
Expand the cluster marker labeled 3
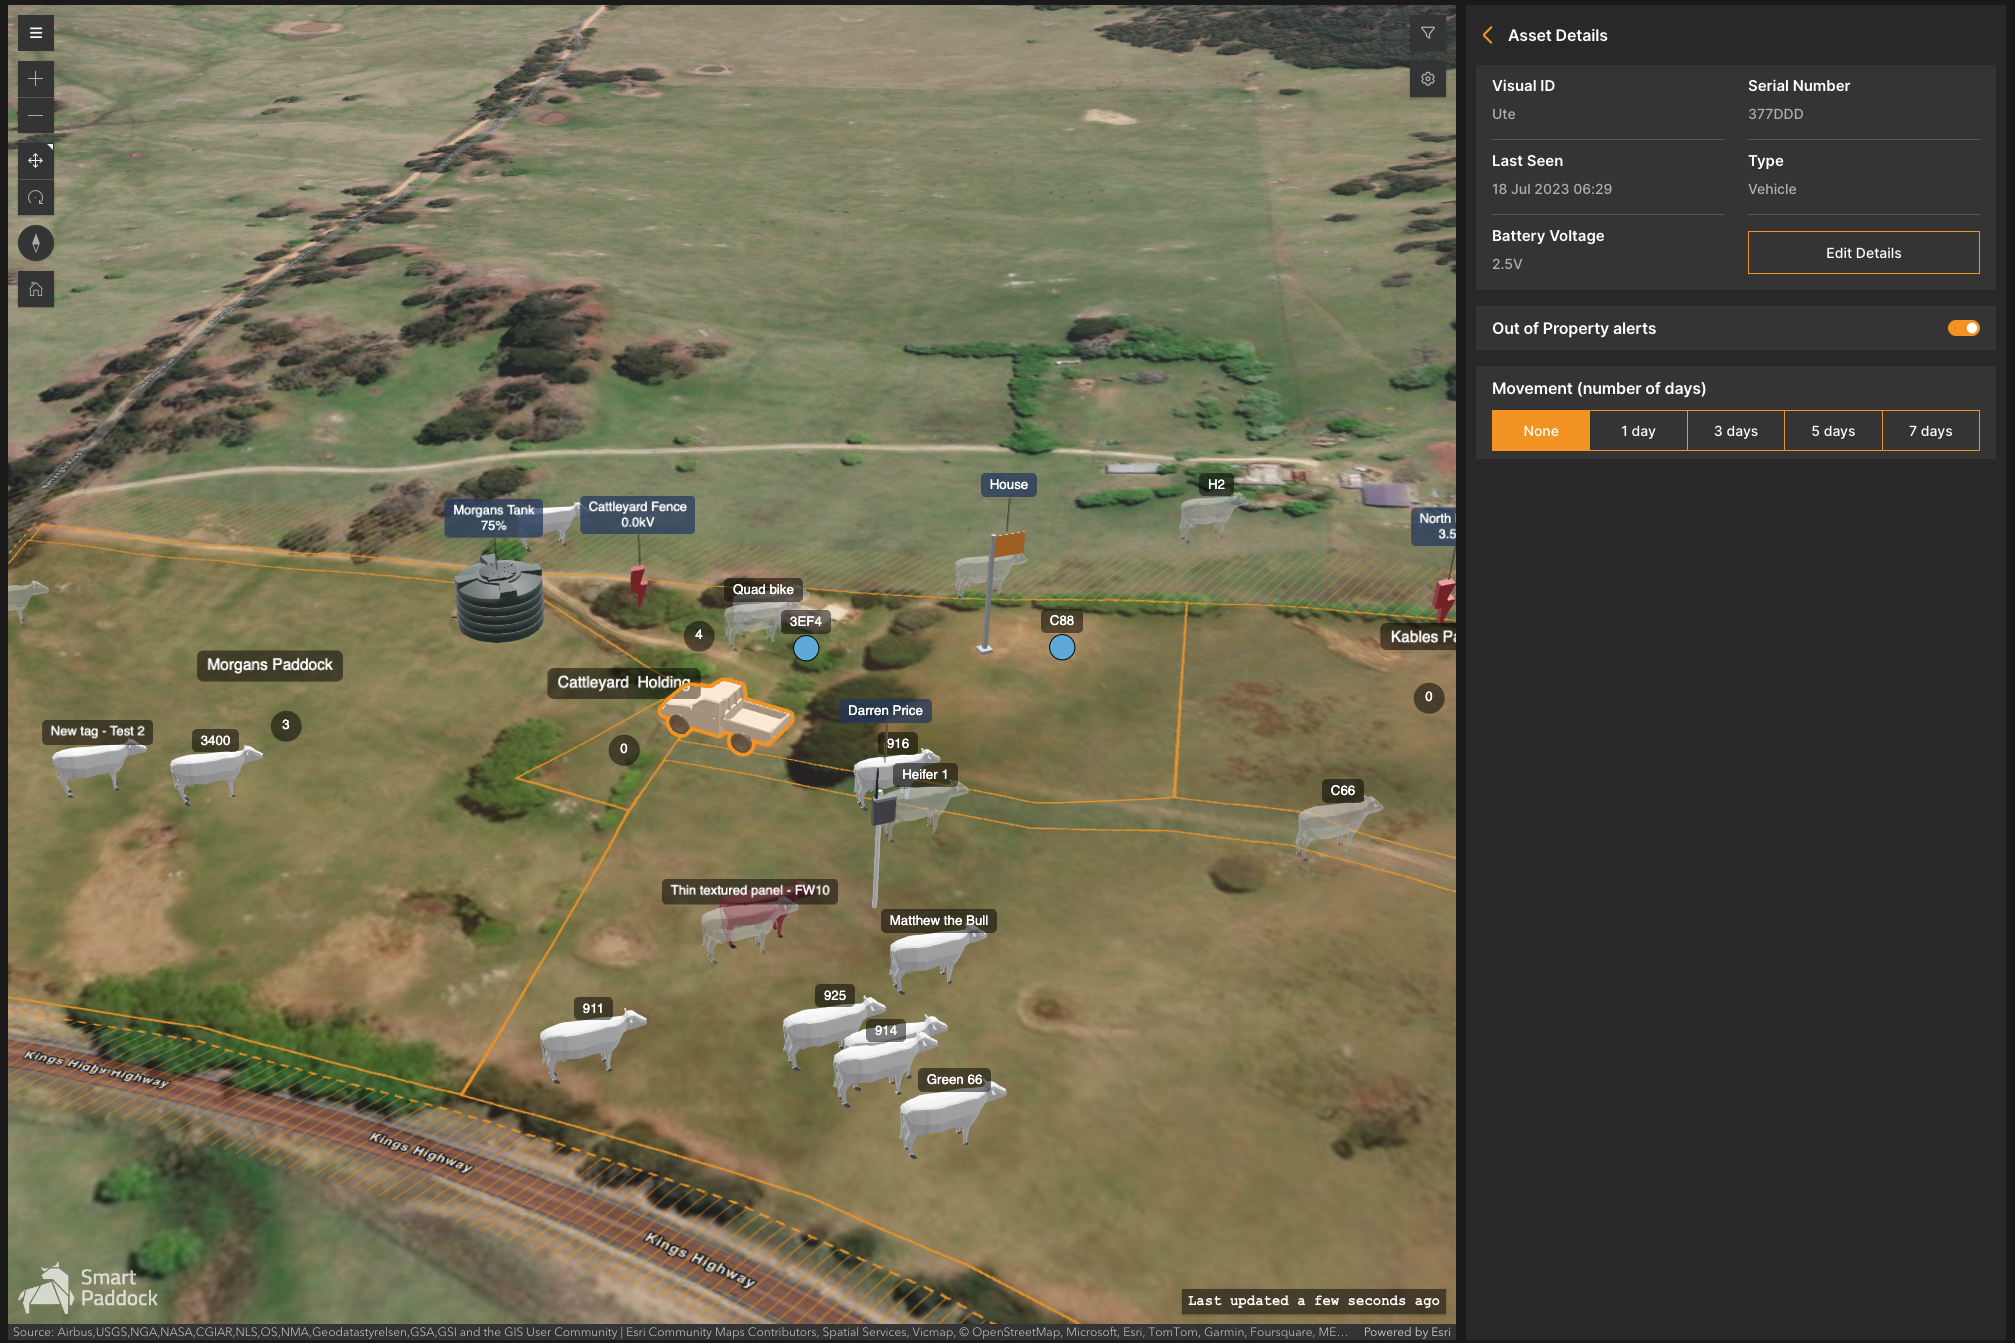[285, 725]
